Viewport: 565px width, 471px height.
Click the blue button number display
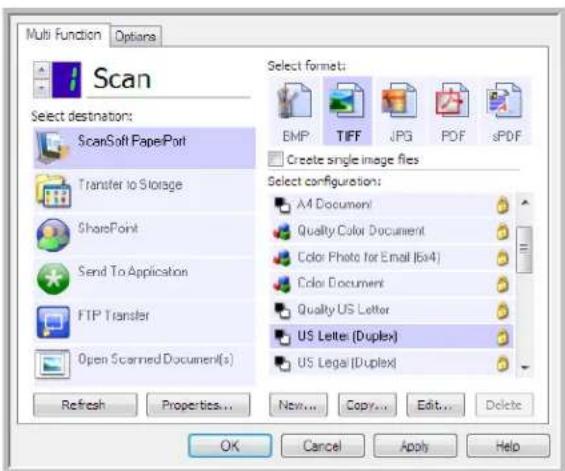67,80
